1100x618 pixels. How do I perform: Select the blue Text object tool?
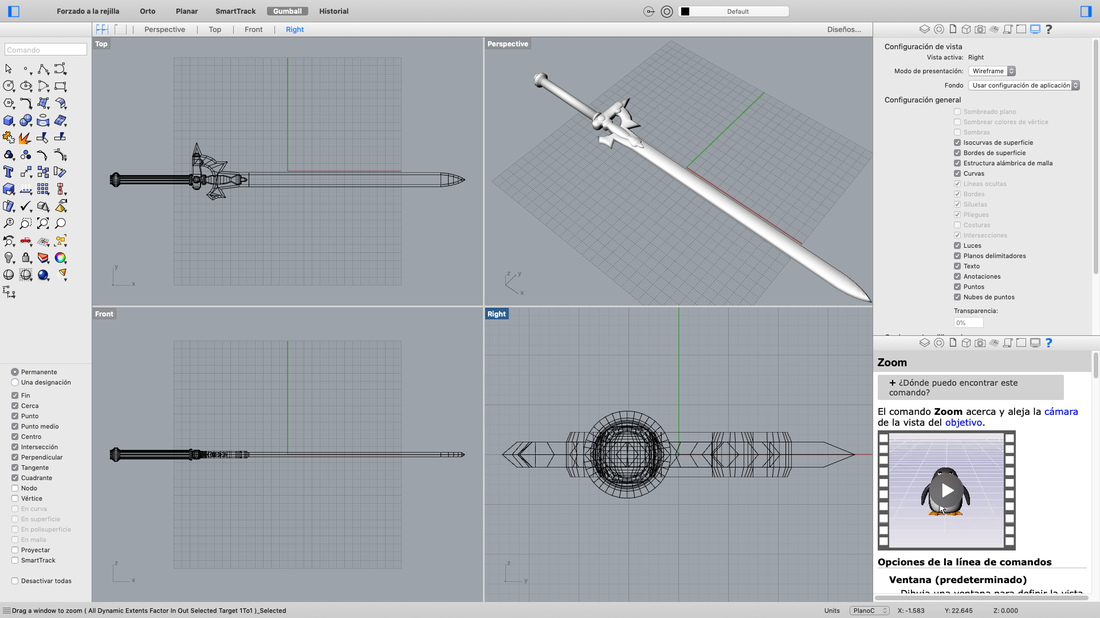click(8, 172)
